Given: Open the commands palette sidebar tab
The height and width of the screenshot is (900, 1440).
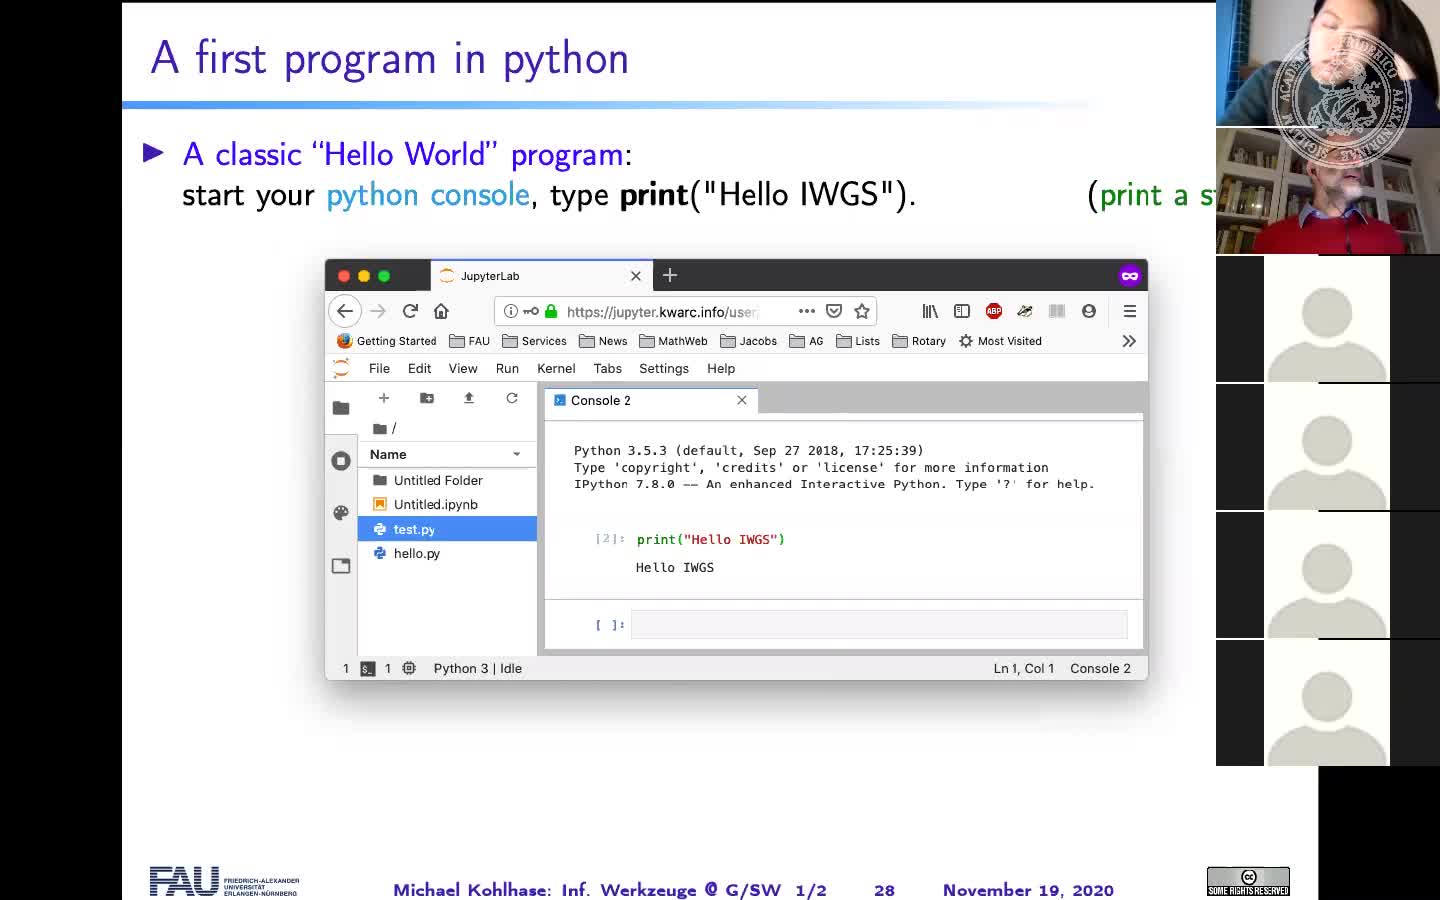Looking at the screenshot, I should pyautogui.click(x=341, y=513).
